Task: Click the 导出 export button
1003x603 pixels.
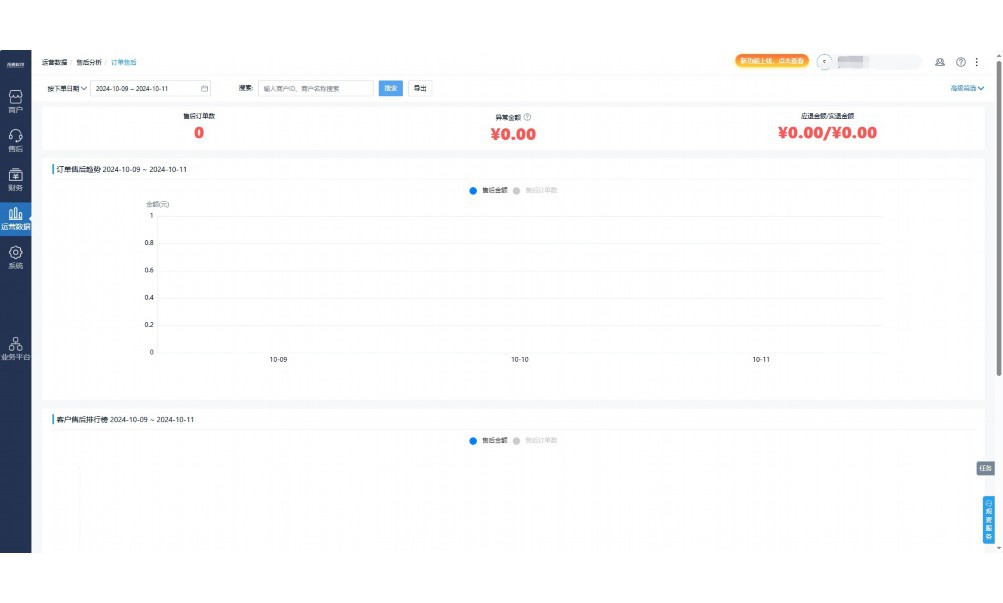Action: click(418, 88)
